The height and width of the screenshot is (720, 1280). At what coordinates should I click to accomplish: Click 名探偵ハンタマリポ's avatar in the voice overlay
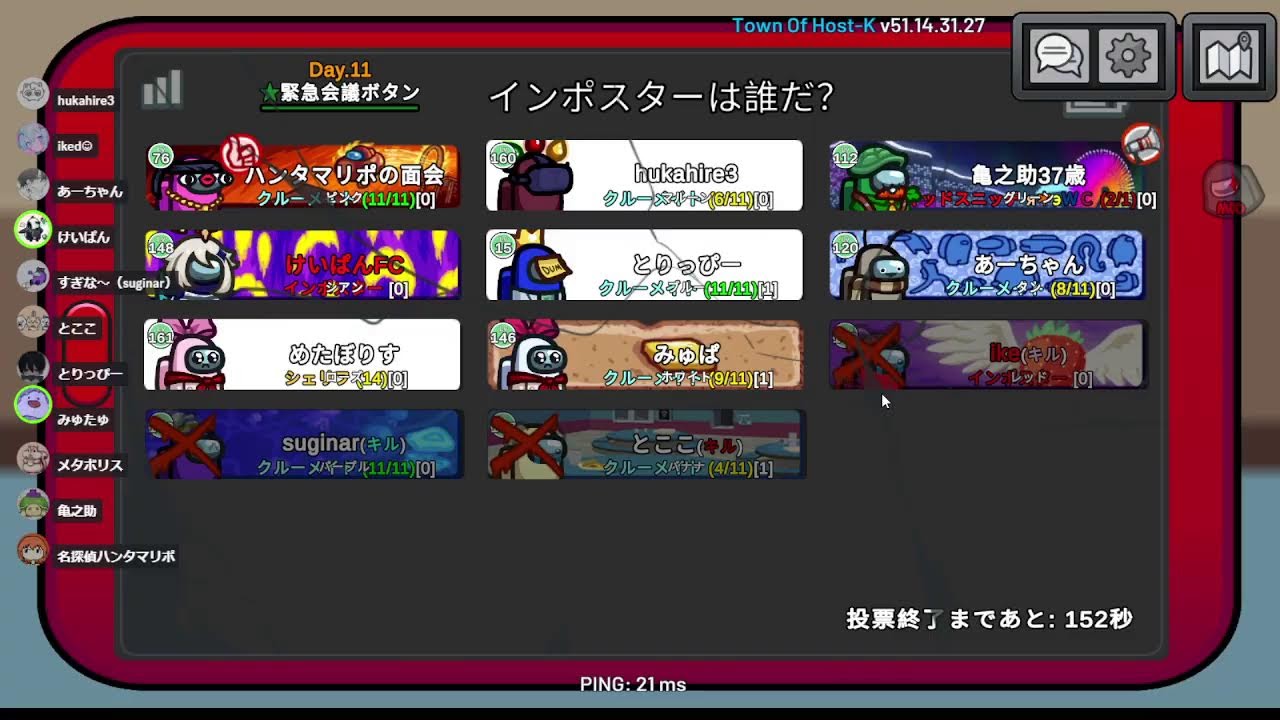(33, 550)
